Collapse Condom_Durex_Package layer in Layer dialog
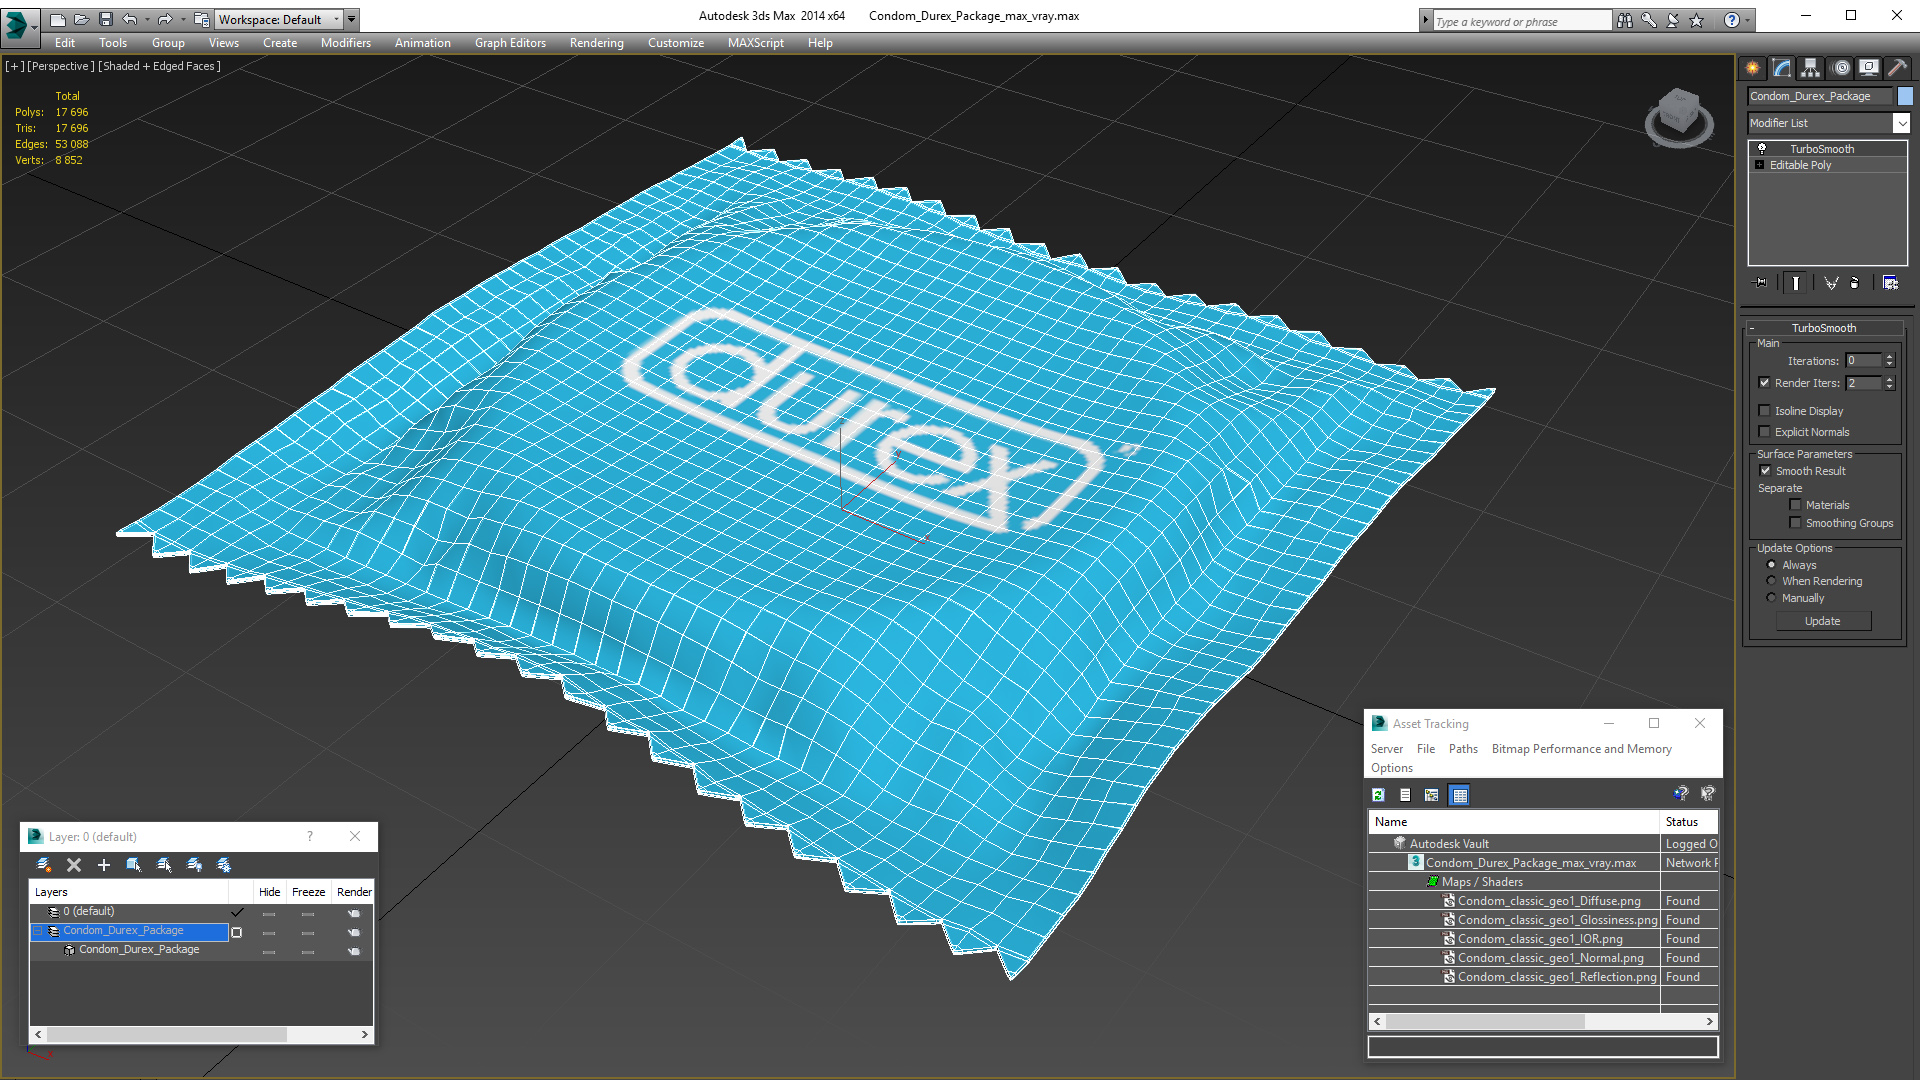This screenshot has width=1920, height=1080. (38, 931)
